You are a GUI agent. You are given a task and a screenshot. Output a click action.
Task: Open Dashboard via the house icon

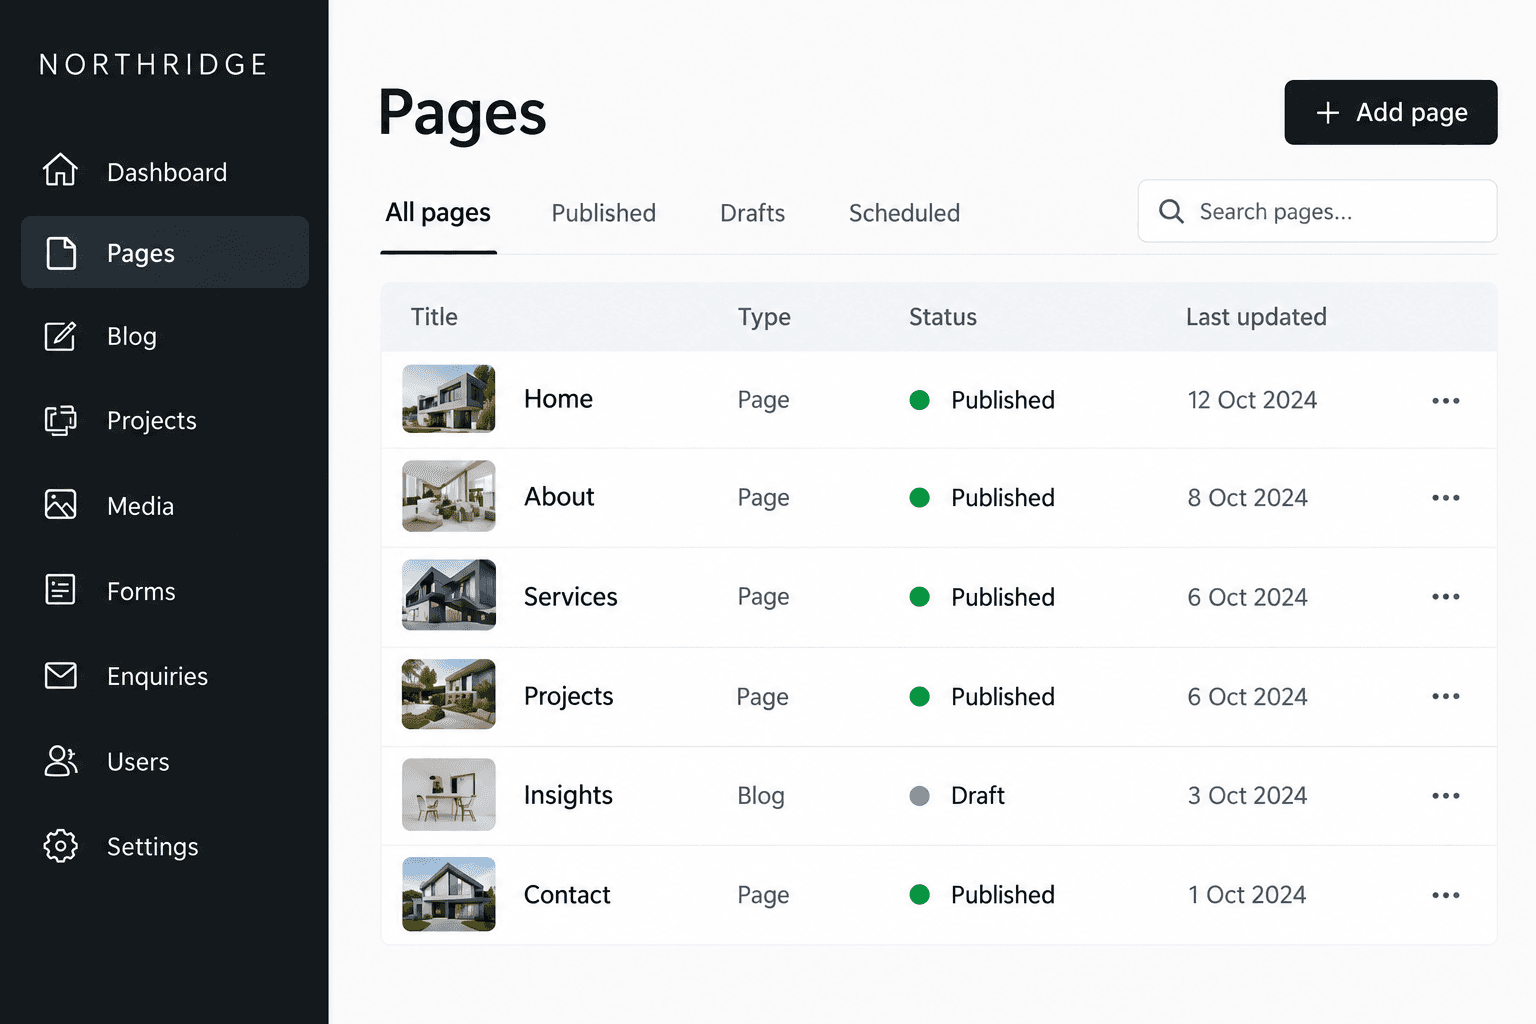click(60, 170)
